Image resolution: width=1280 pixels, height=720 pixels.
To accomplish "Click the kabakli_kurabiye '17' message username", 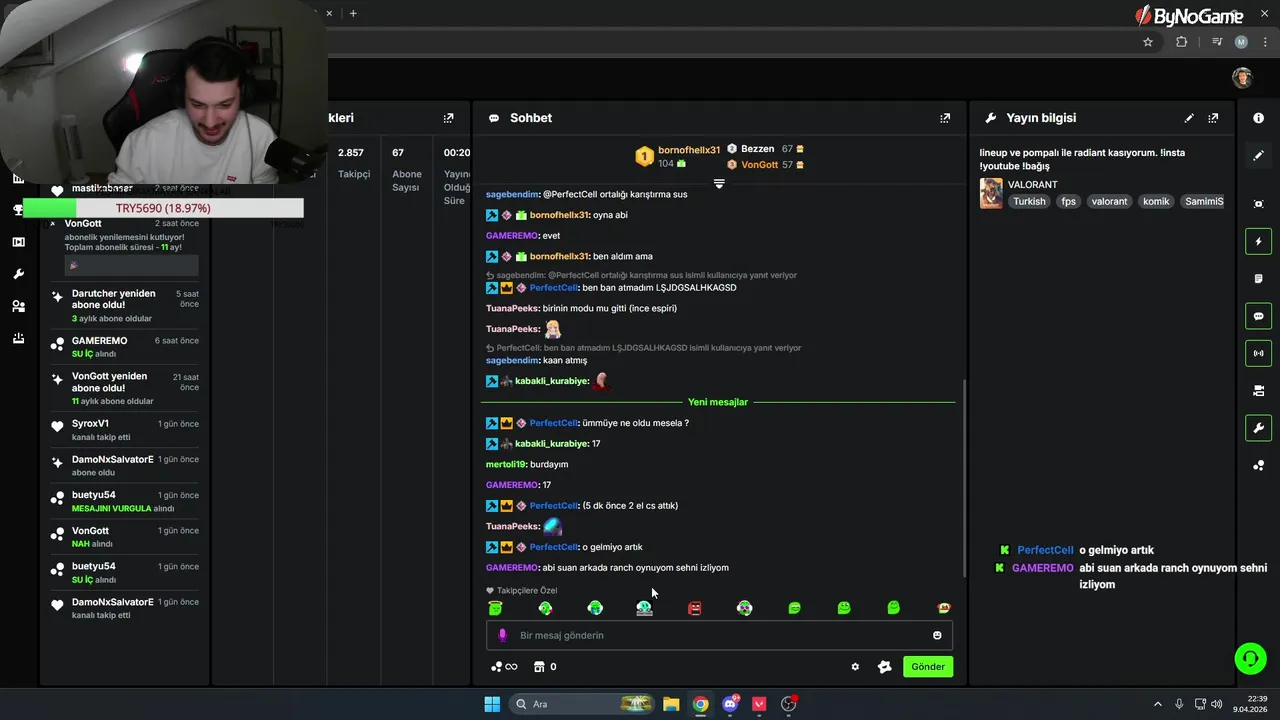I will coord(551,443).
